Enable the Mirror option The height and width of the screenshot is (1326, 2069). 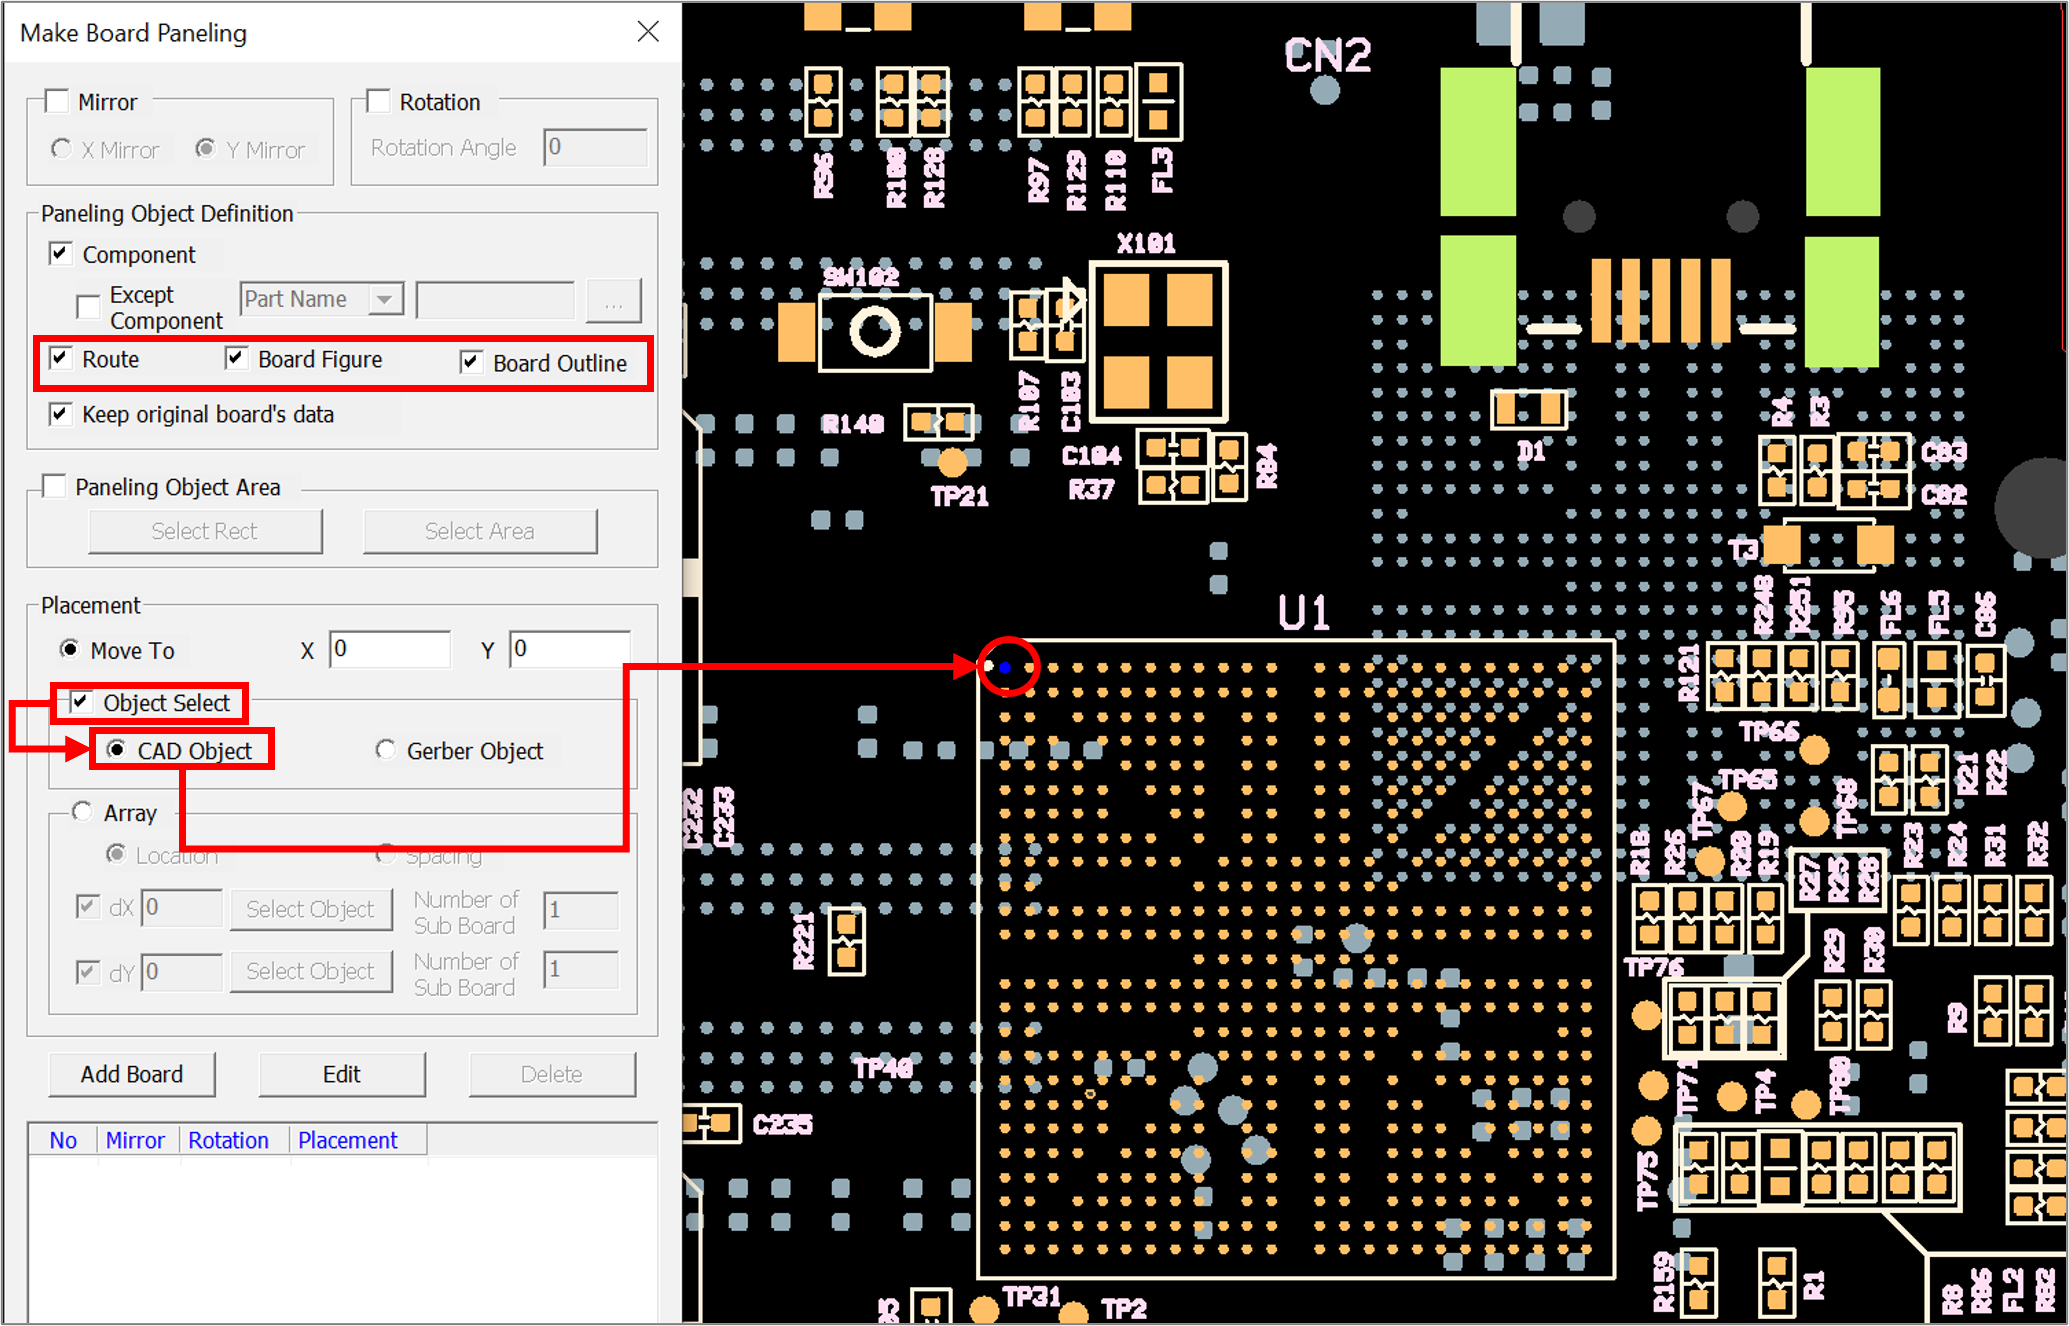[x=57, y=99]
